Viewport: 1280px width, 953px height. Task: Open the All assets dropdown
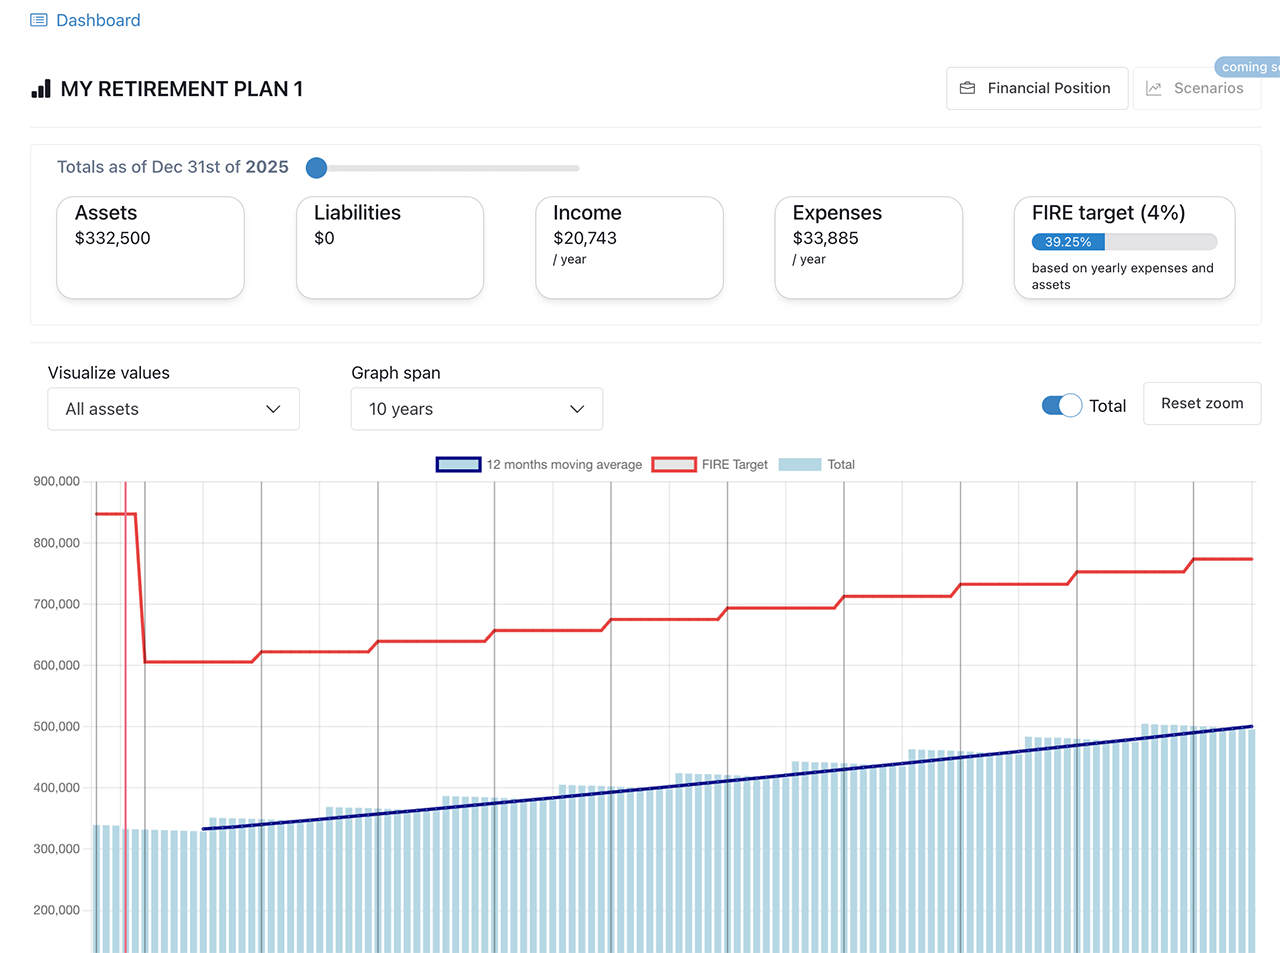173,409
